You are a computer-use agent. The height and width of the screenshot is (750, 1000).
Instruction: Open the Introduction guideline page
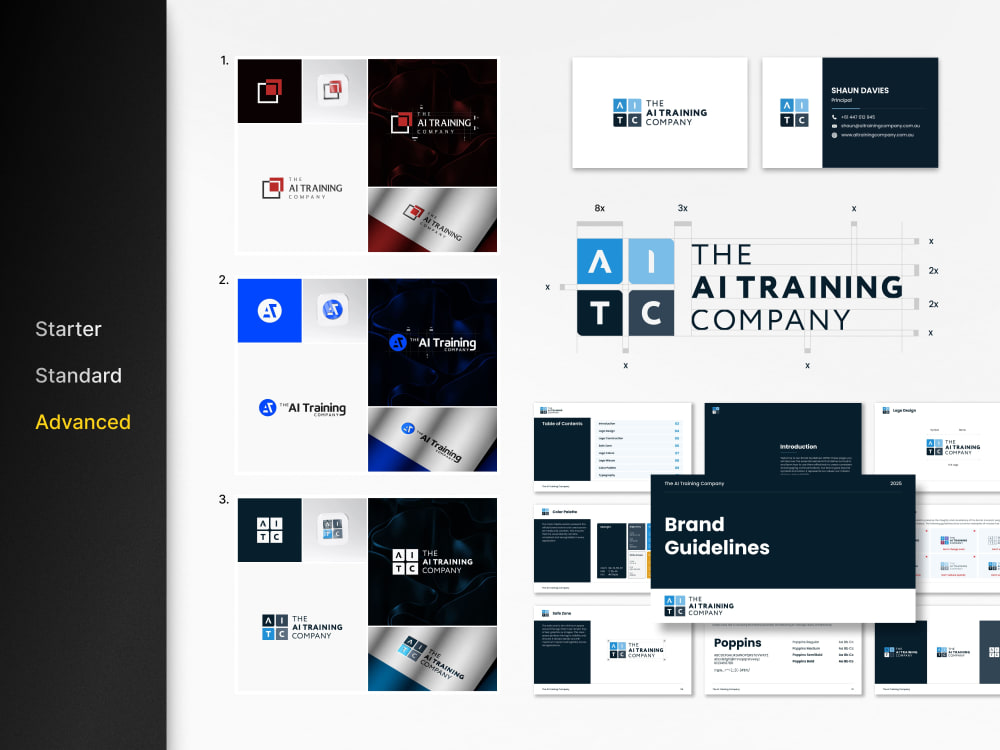click(x=783, y=439)
